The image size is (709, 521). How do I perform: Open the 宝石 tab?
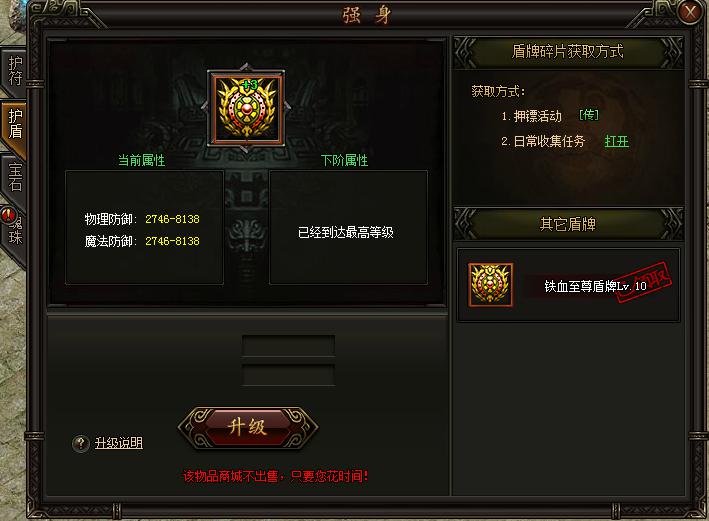[14, 177]
